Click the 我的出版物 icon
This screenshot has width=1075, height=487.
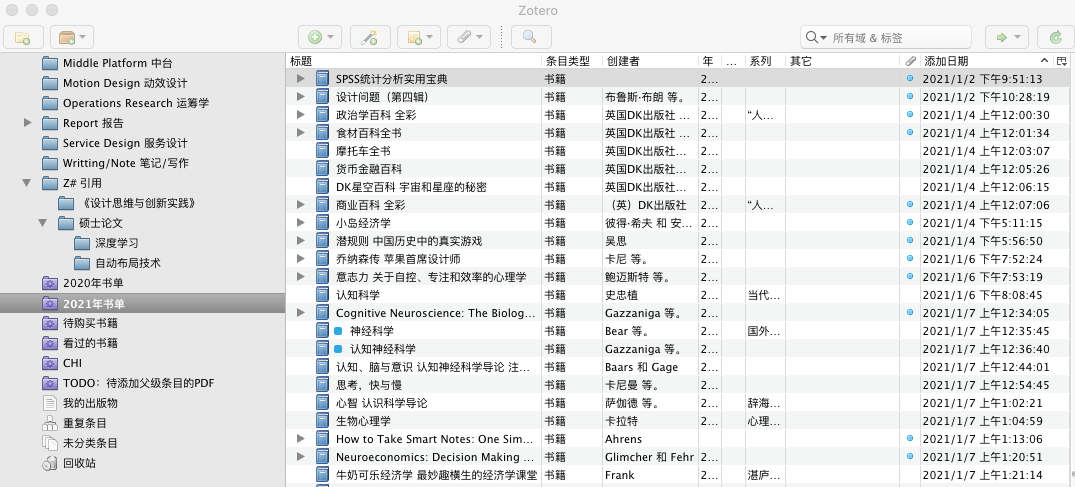49,403
